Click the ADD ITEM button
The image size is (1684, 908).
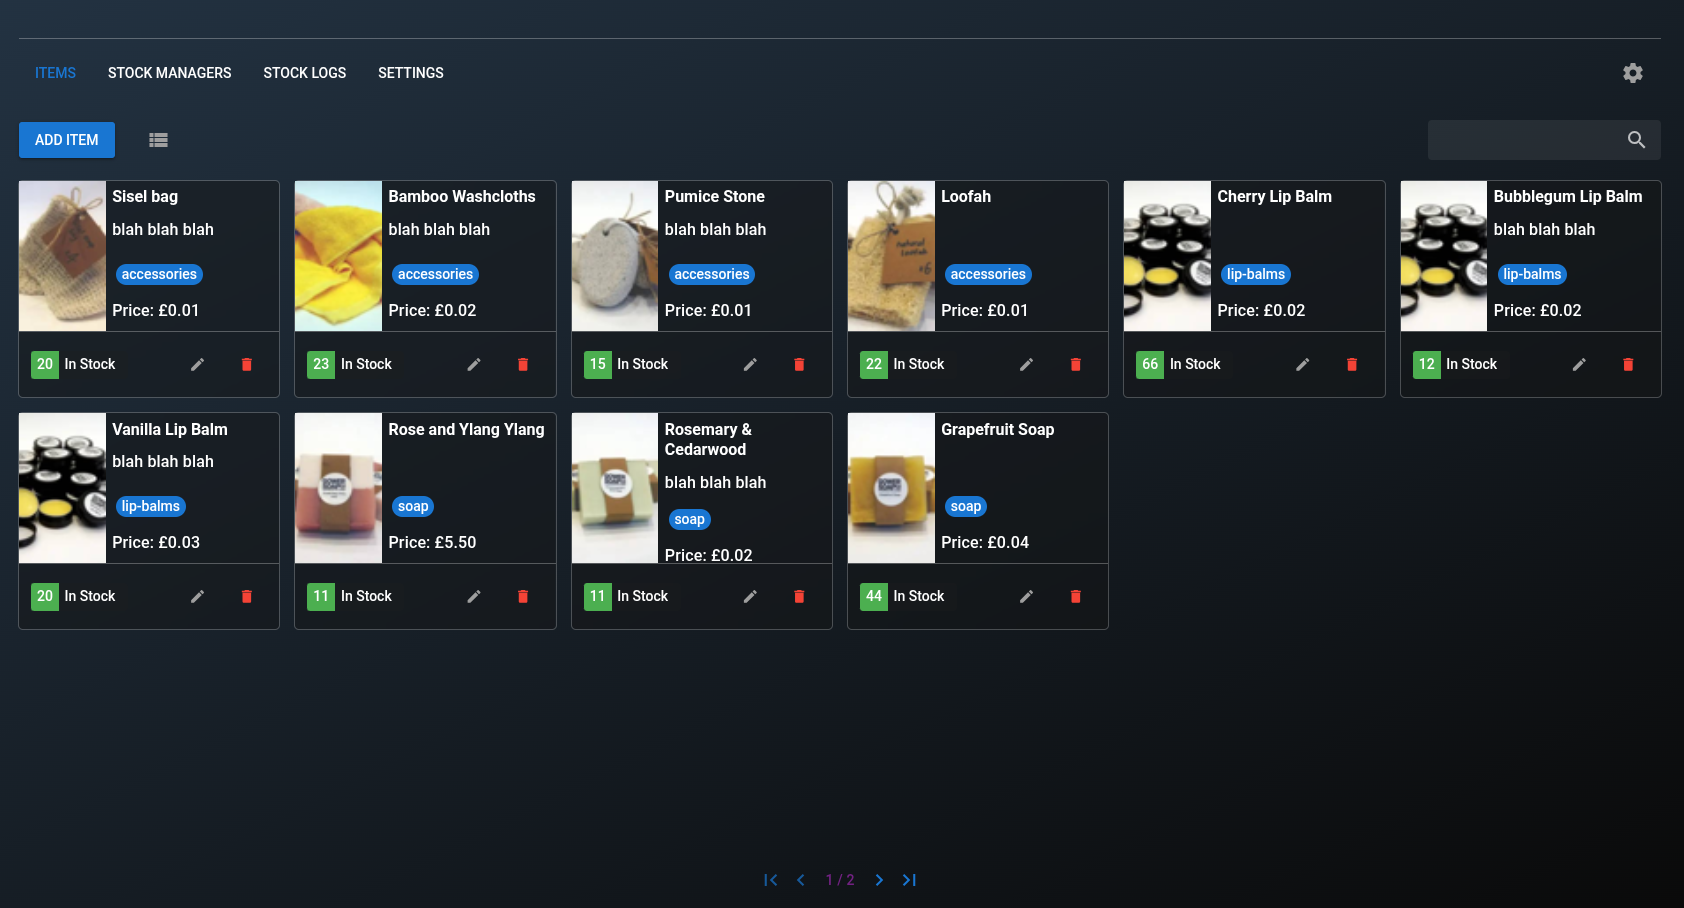66,140
